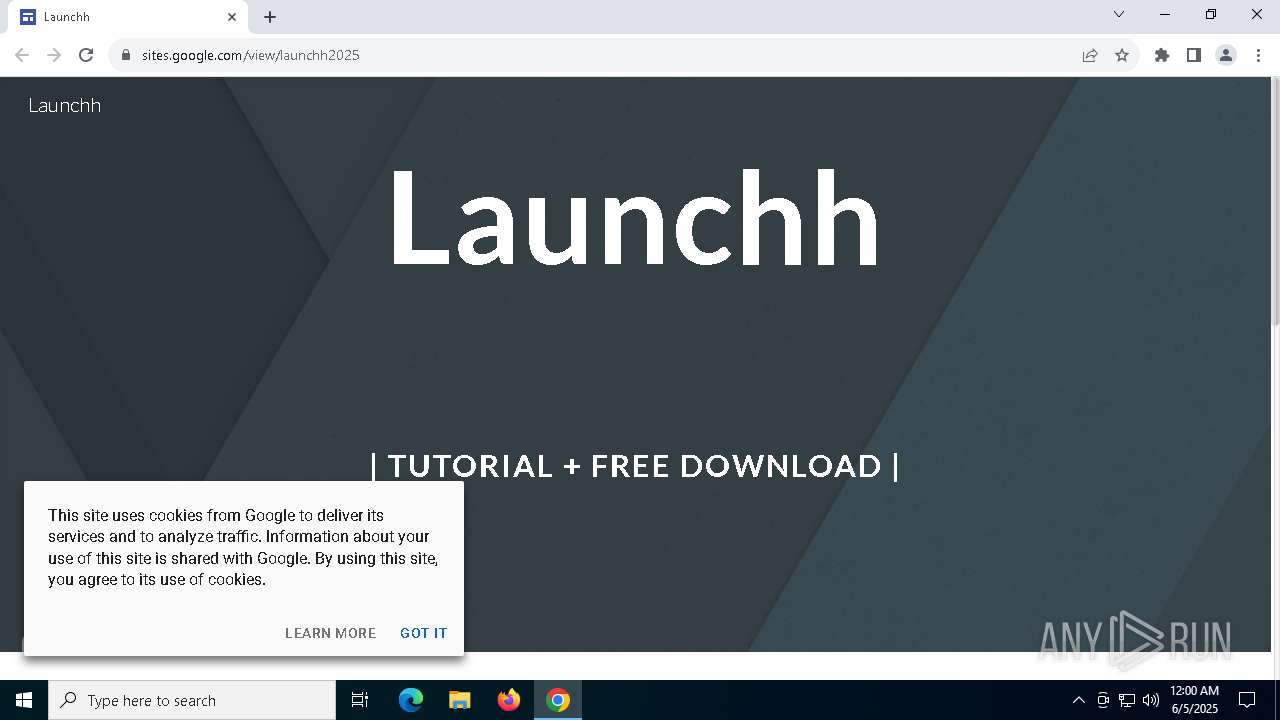Expand the tab search chevron

point(1119,14)
